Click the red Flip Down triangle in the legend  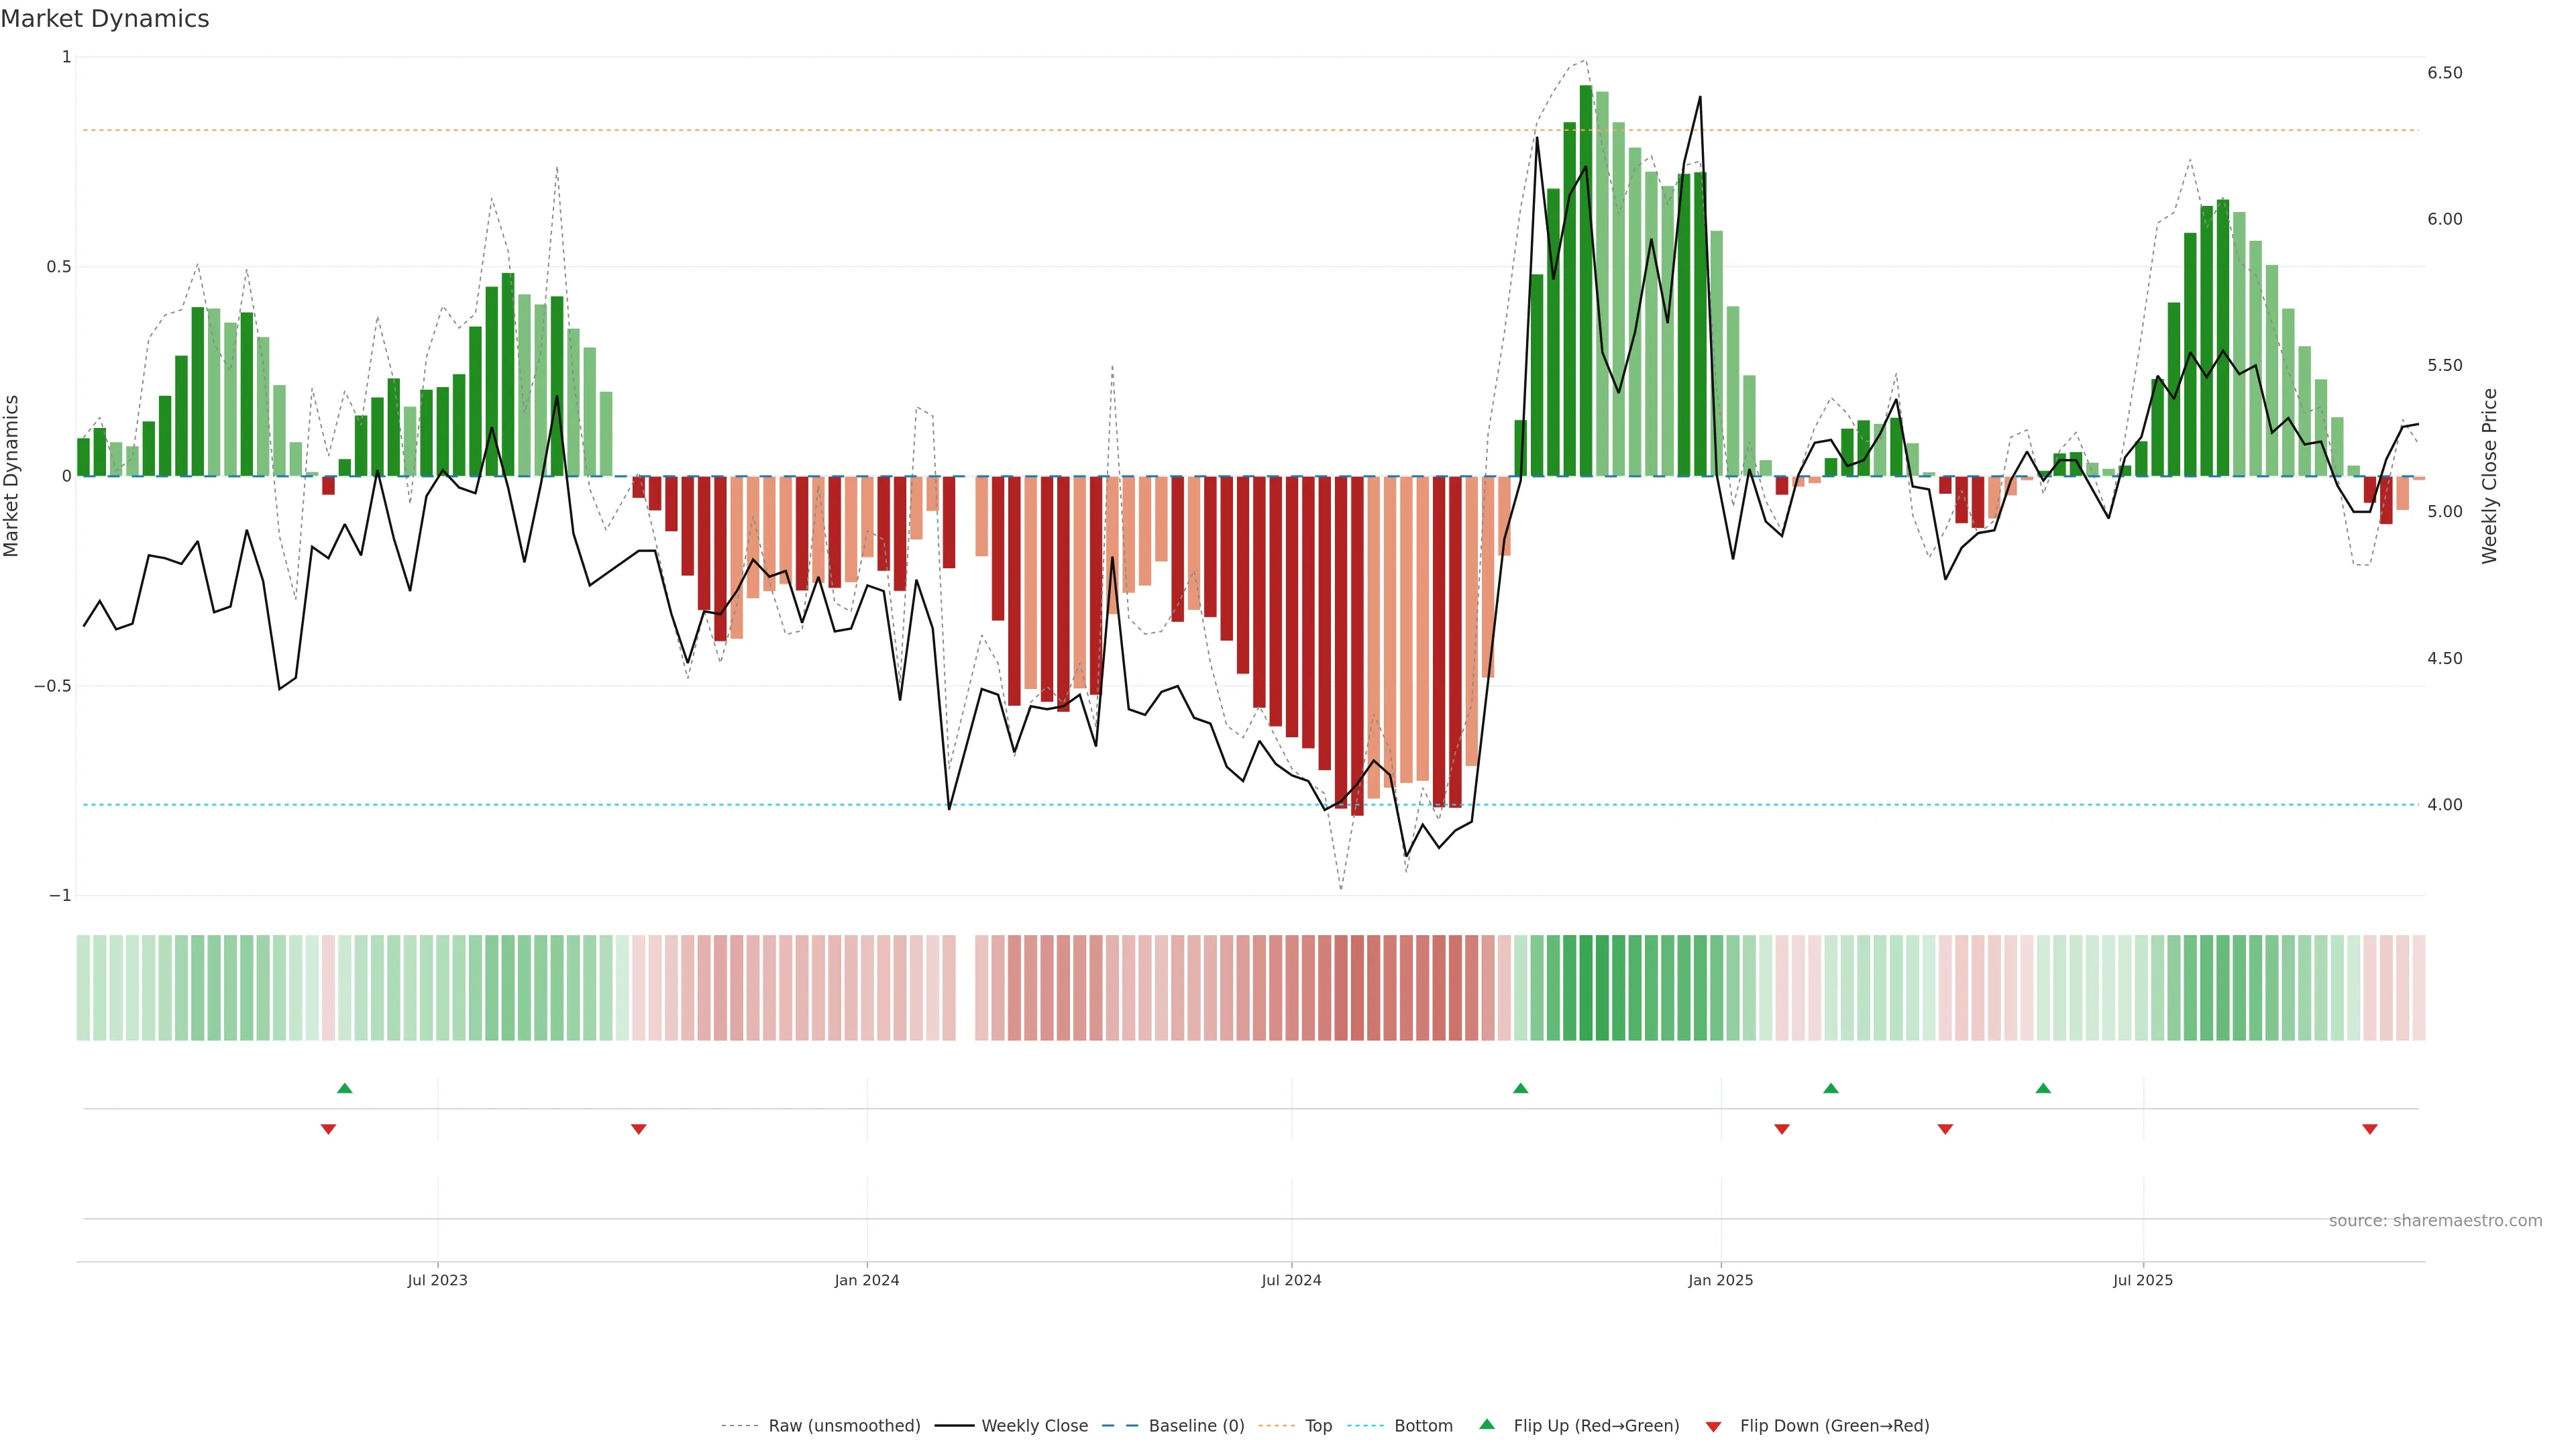point(1713,1426)
